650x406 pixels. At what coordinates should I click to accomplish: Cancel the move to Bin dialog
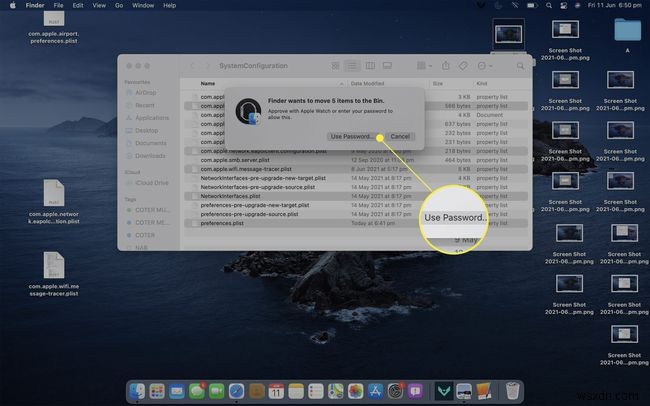[400, 136]
